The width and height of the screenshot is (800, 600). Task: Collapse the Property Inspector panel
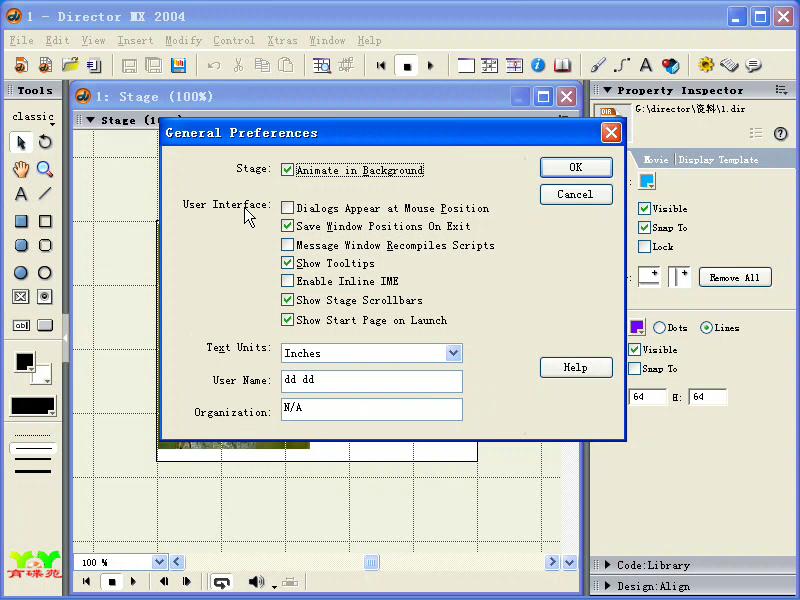coord(607,90)
